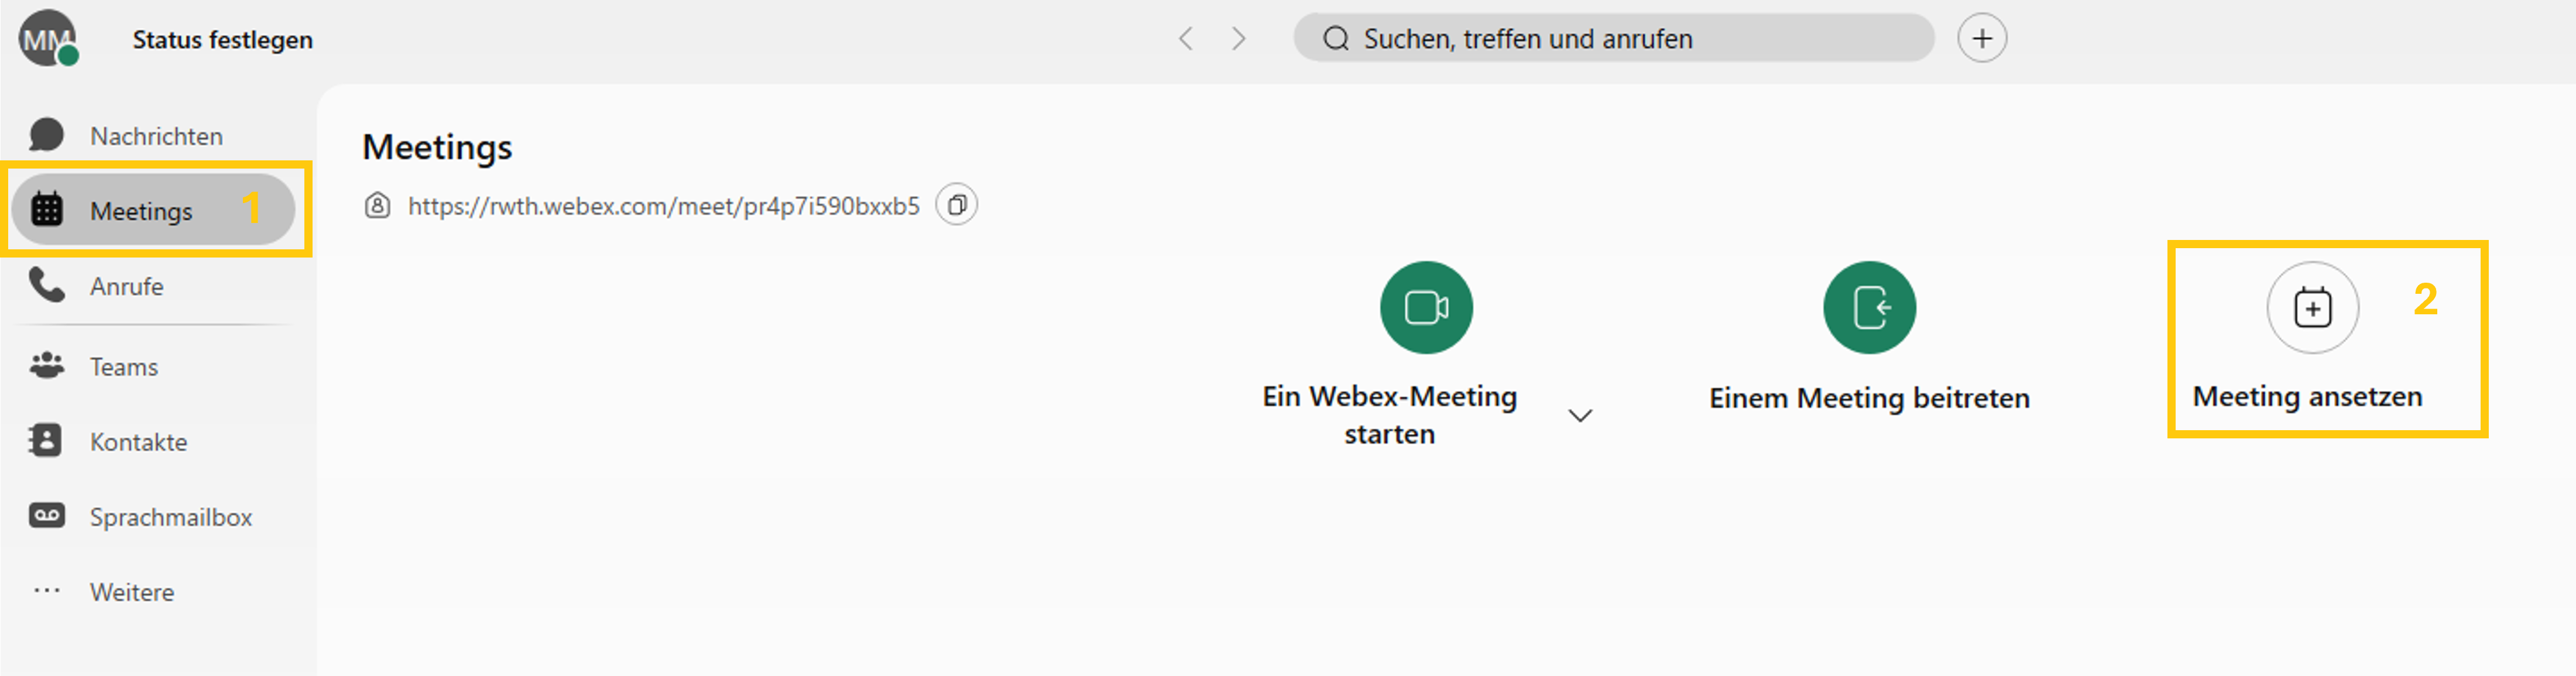Viewport: 2576px width, 676px height.
Task: Click the personal room meeting link
Action: (x=663, y=206)
